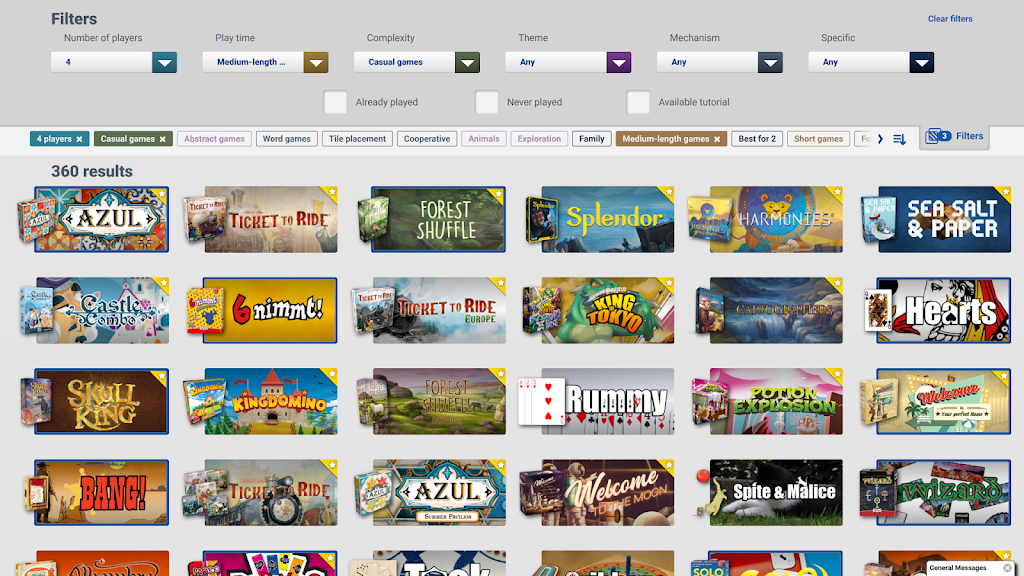Select the Best for 2 tag
Viewport: 1024px width, 576px height.
(x=757, y=139)
